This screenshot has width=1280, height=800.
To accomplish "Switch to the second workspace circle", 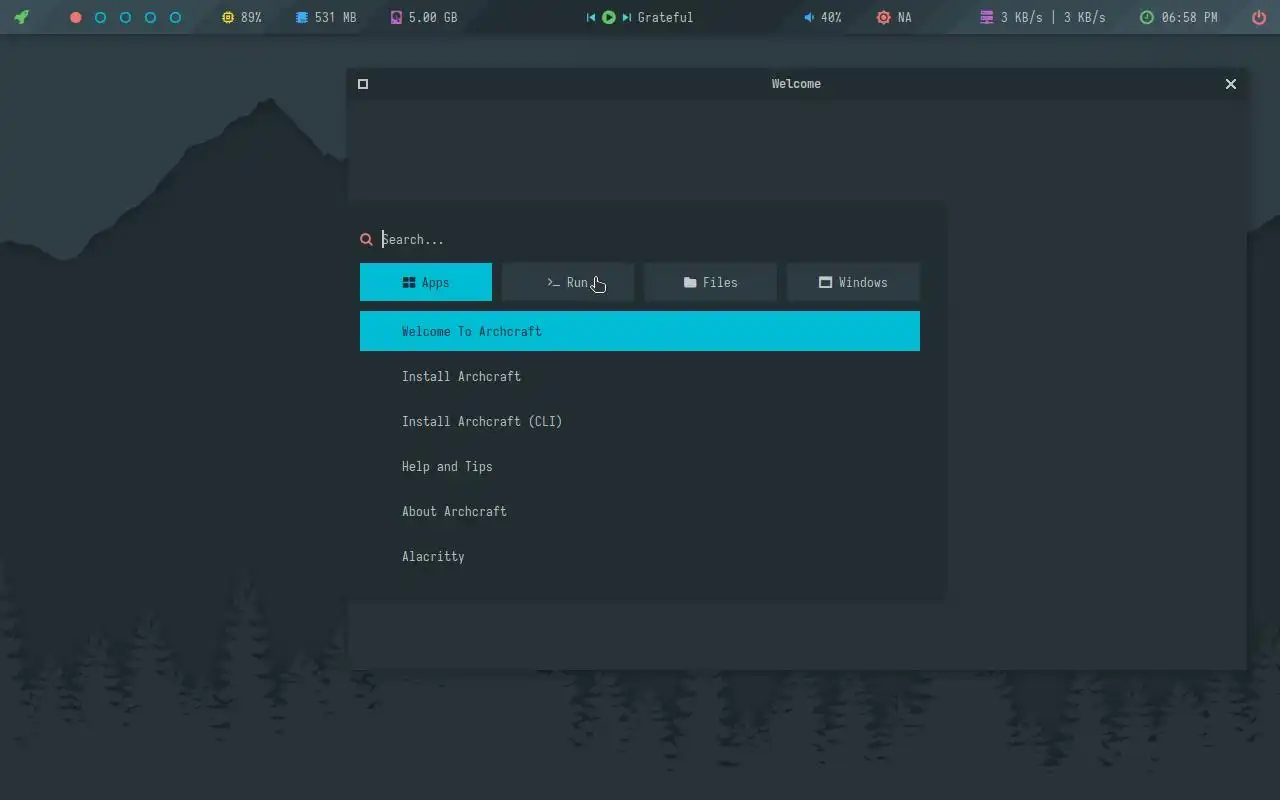I will 100,18.
